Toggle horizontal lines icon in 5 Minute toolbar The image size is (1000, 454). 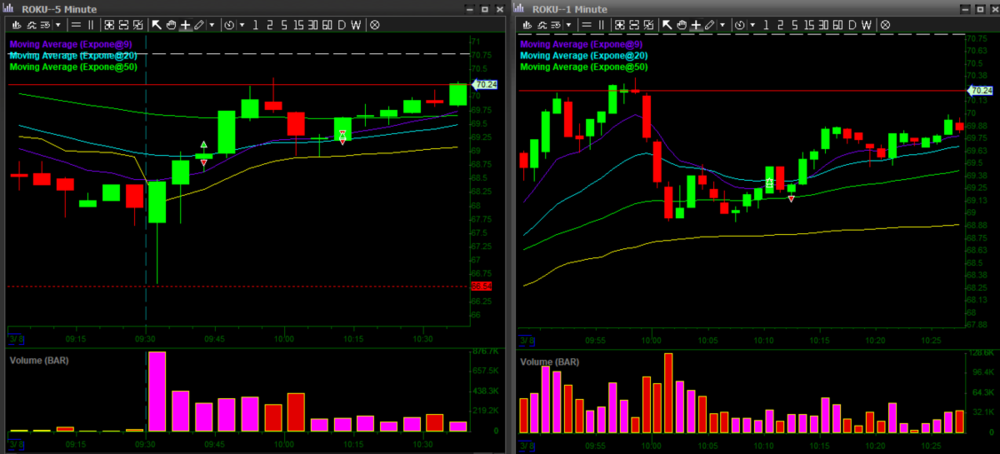76,23
